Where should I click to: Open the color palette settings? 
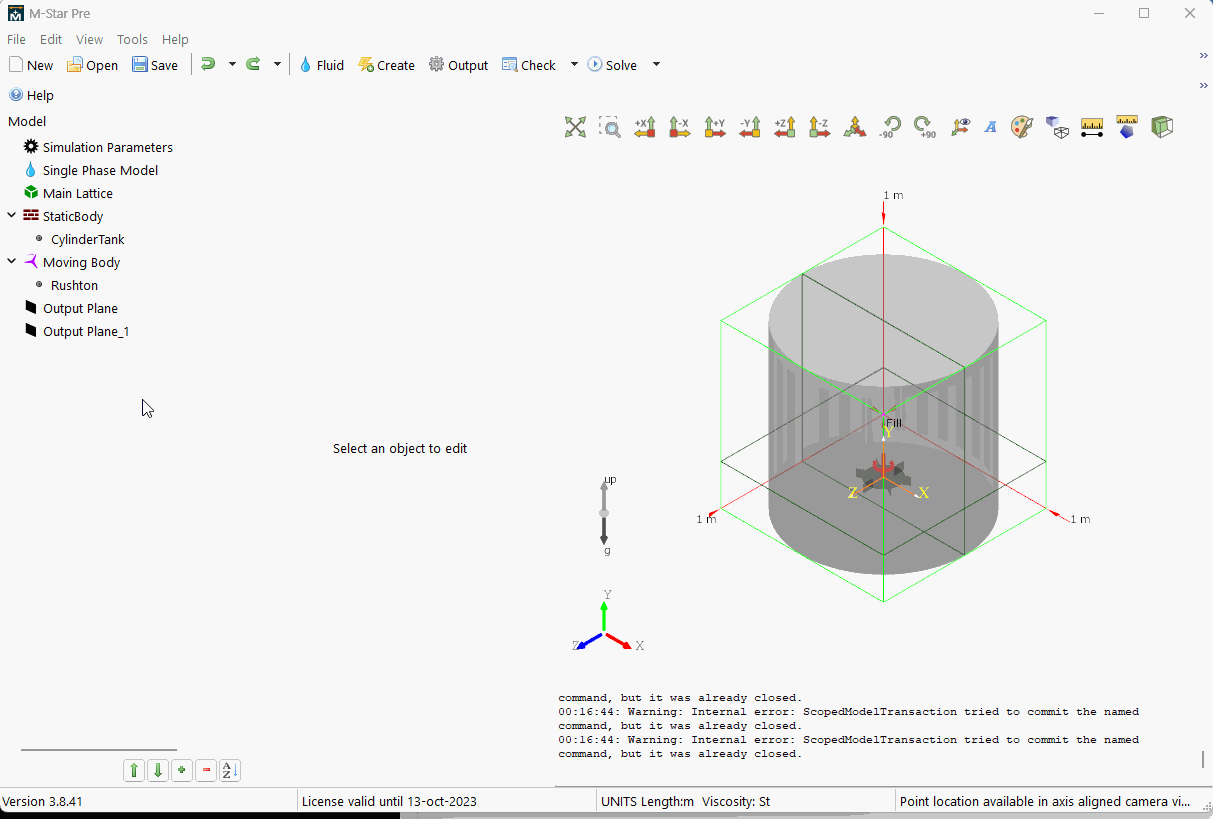(1022, 127)
